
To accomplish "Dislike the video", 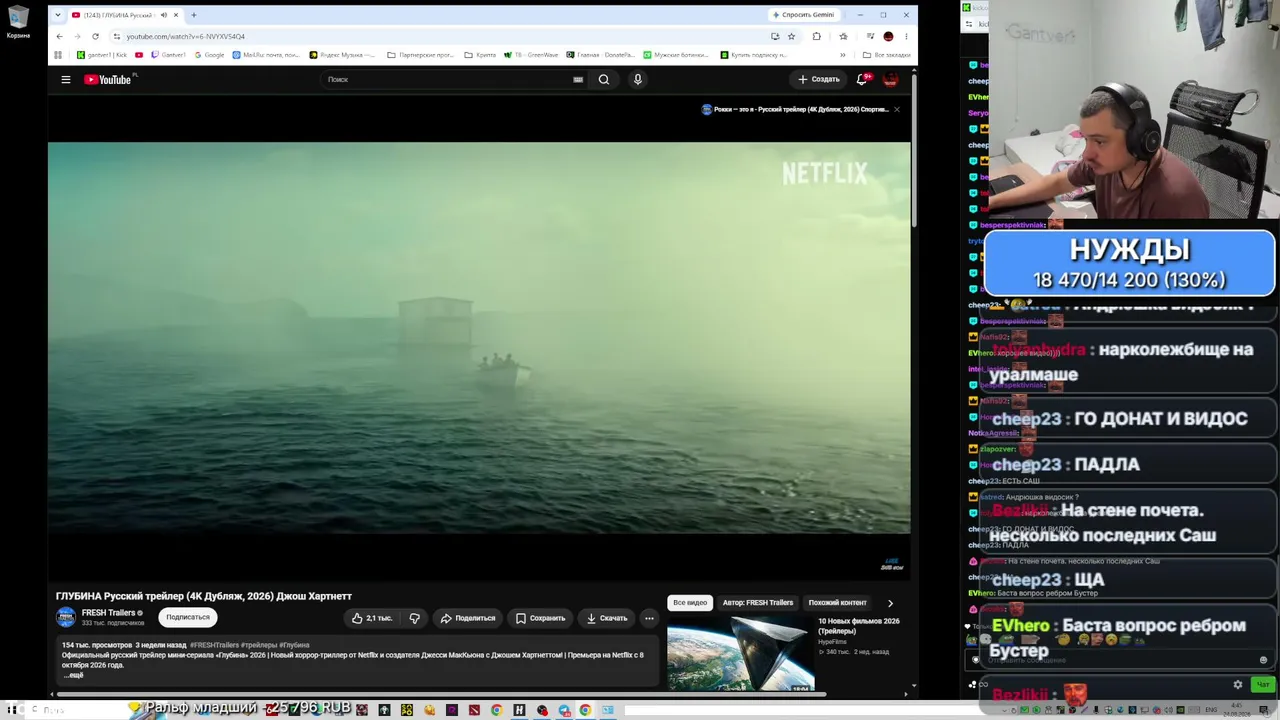I will pyautogui.click(x=414, y=618).
